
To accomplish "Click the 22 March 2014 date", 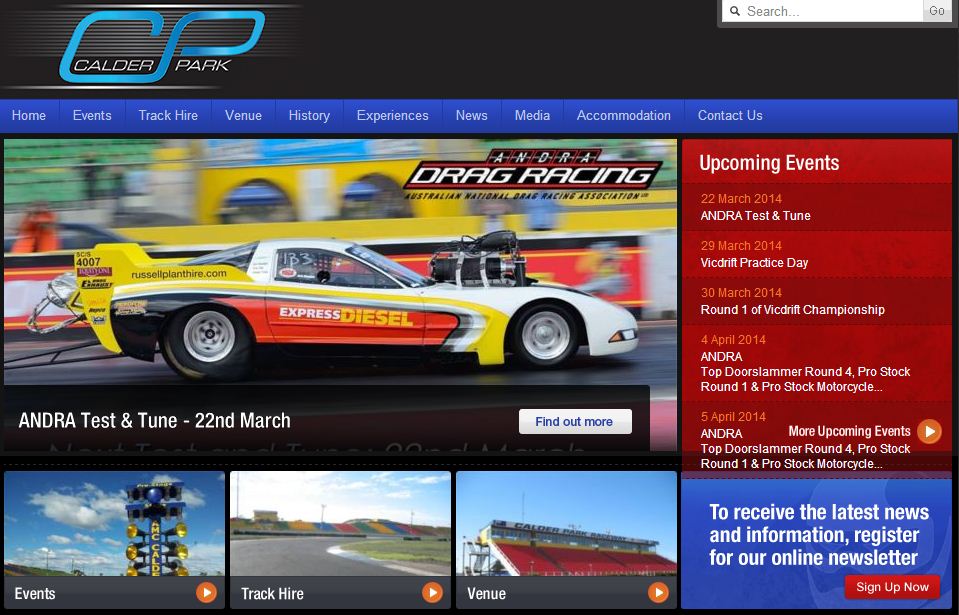I will pyautogui.click(x=741, y=199).
